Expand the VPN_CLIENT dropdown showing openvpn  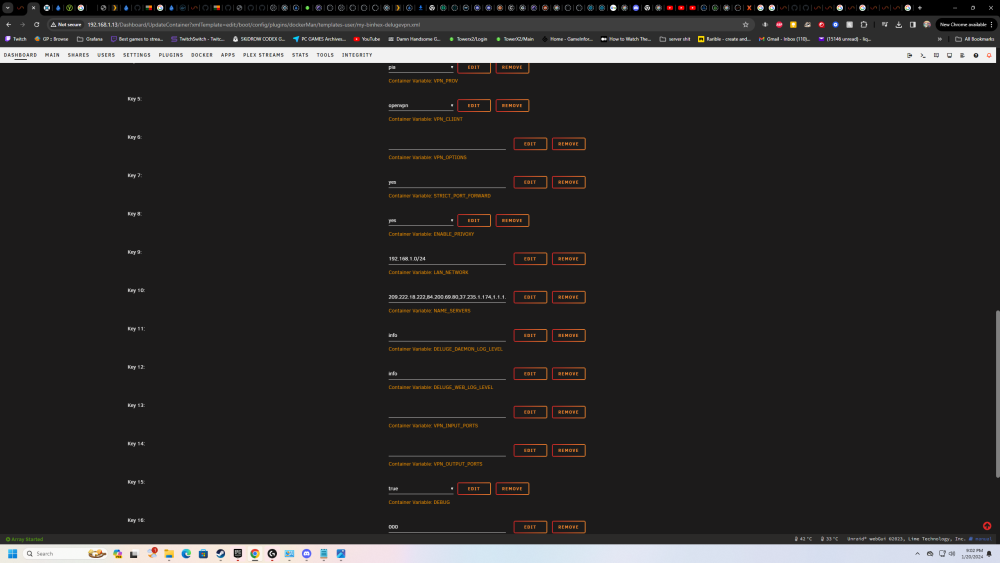tap(421, 105)
